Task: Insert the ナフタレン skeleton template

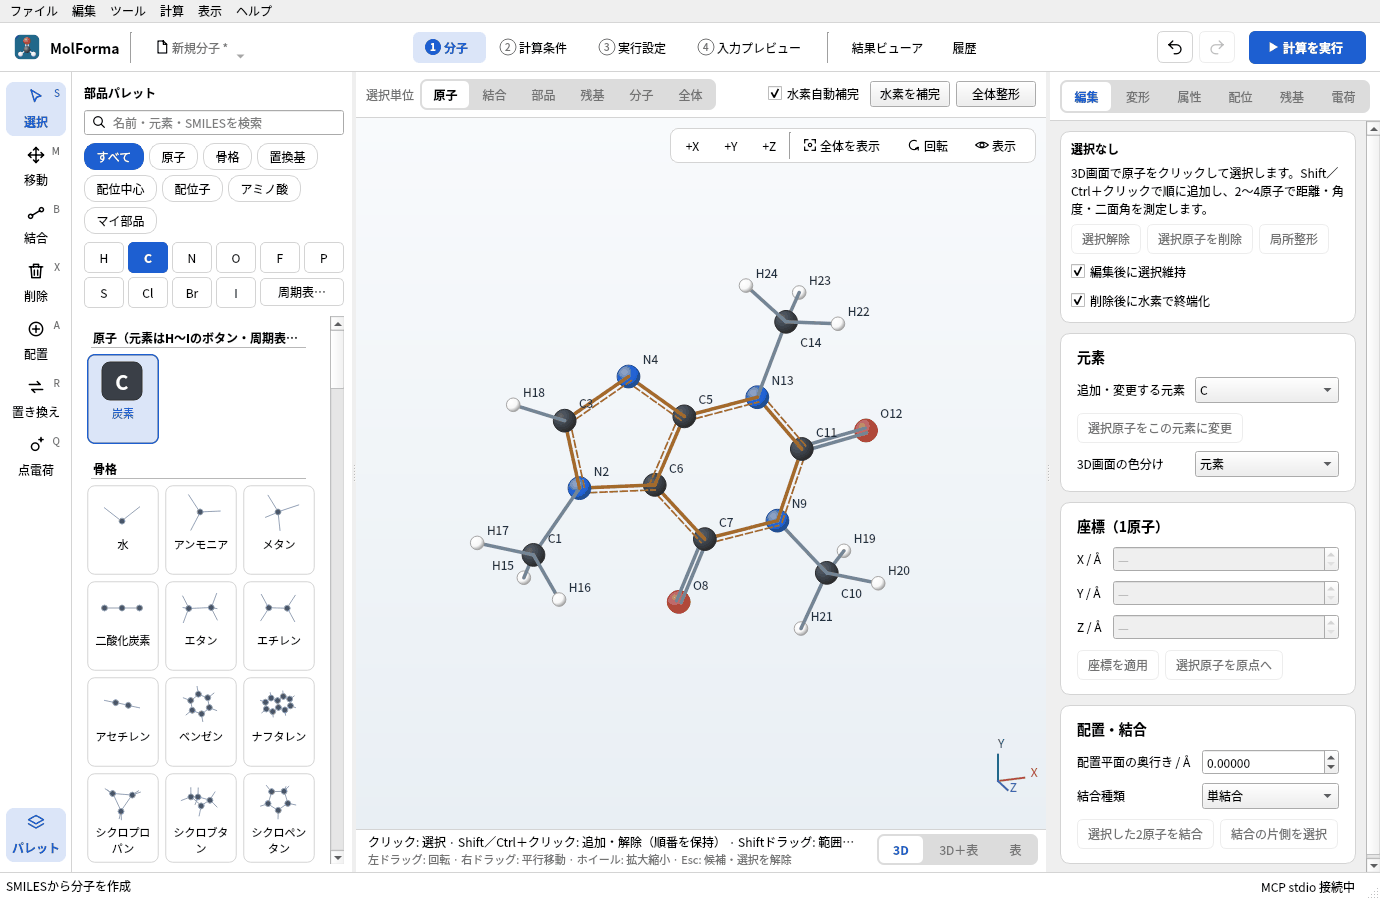Action: click(279, 722)
